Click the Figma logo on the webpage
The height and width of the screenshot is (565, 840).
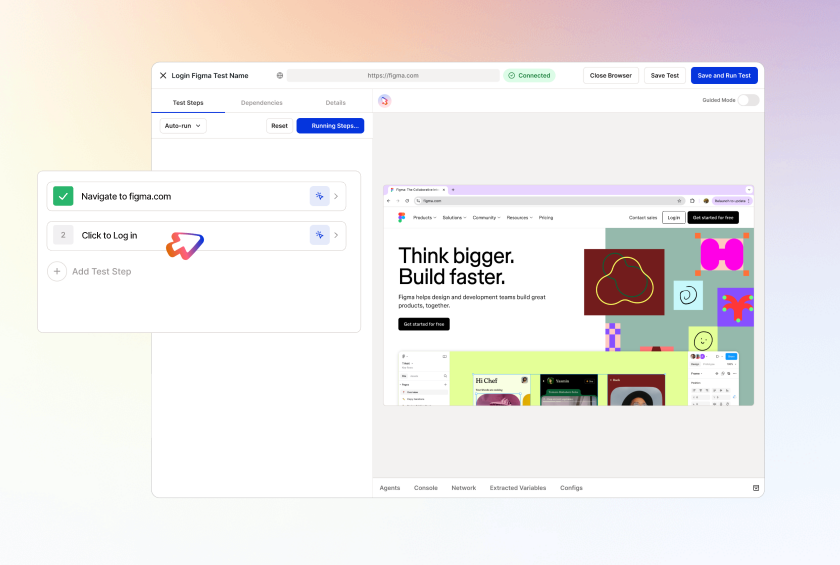401,217
